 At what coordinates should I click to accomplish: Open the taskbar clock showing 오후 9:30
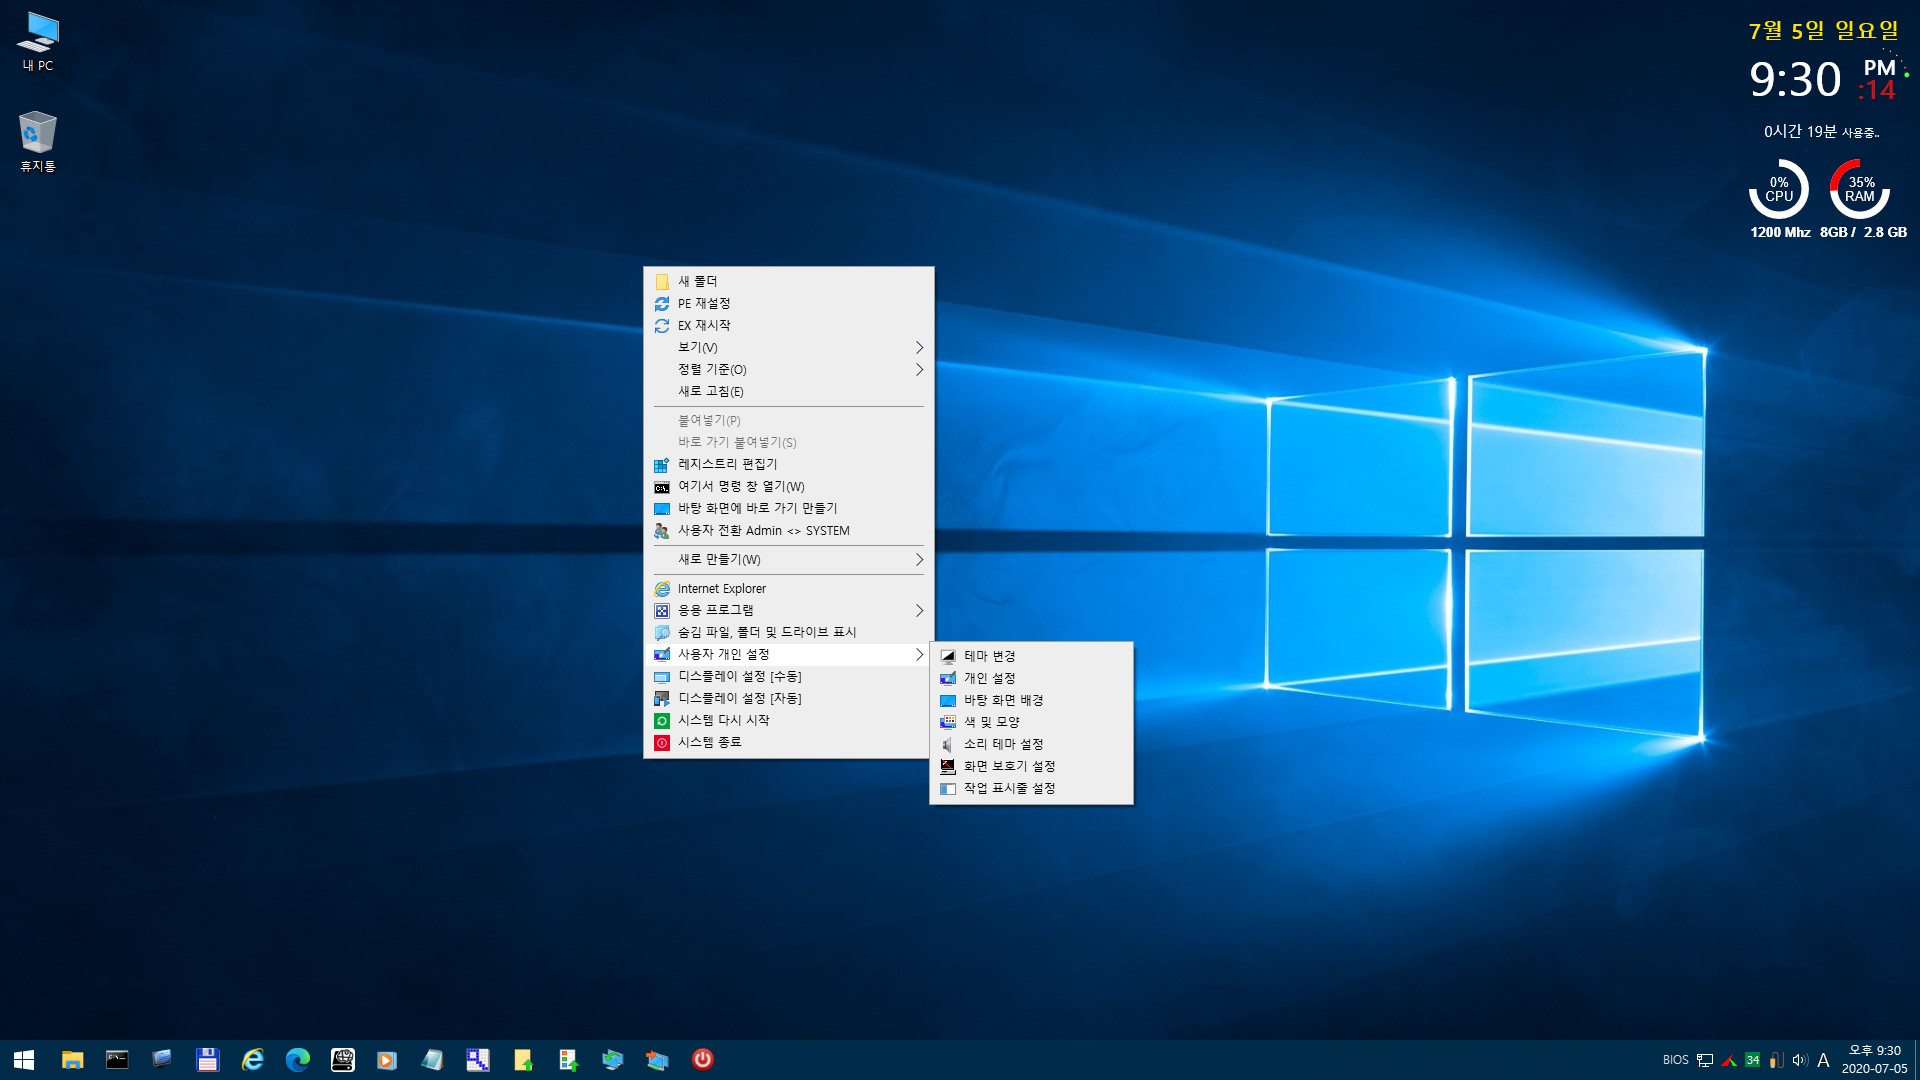tap(1875, 1059)
